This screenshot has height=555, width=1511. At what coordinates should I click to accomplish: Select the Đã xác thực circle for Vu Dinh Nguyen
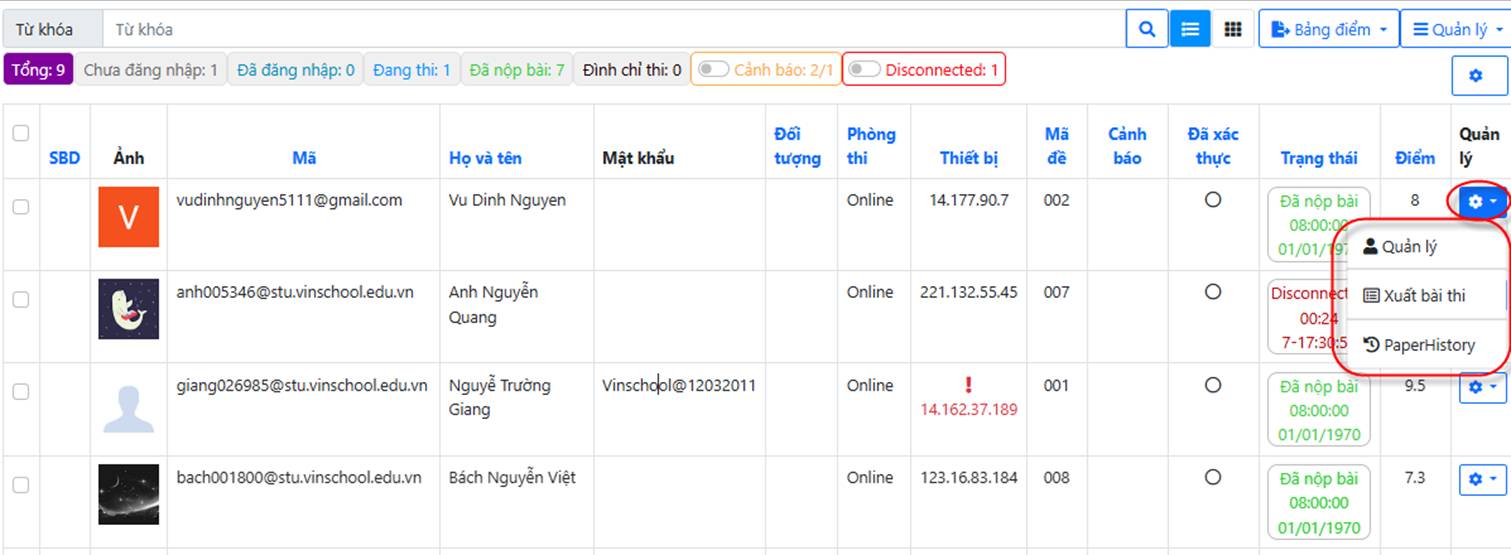[1213, 200]
